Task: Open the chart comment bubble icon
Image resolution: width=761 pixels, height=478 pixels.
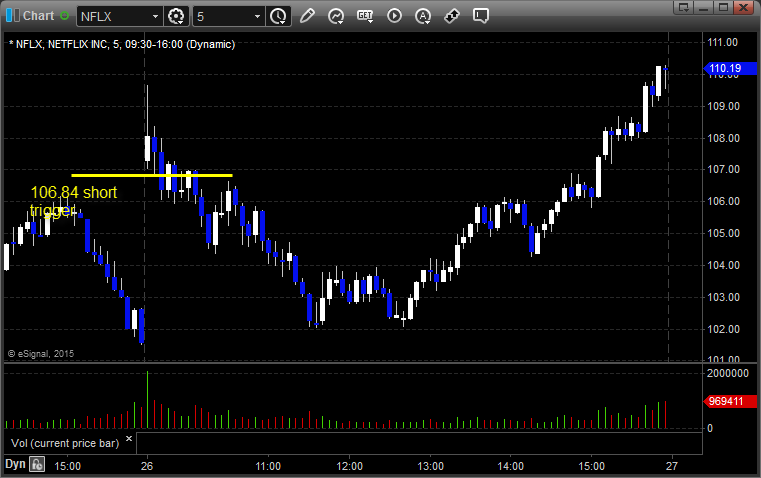Action: 480,16
